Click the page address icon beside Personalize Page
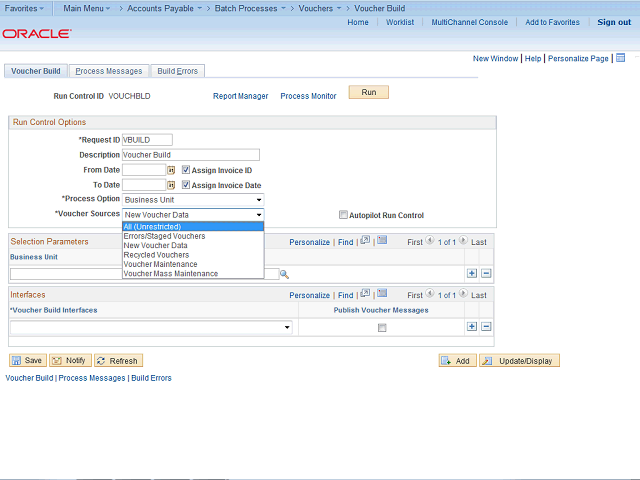 (x=620, y=58)
